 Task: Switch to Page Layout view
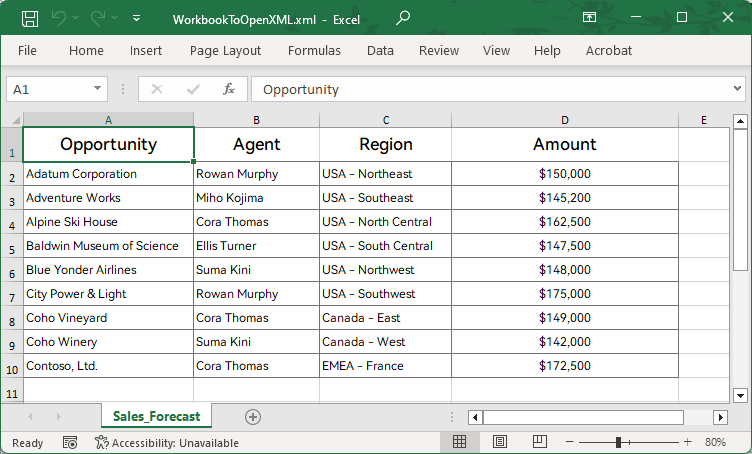pos(500,442)
